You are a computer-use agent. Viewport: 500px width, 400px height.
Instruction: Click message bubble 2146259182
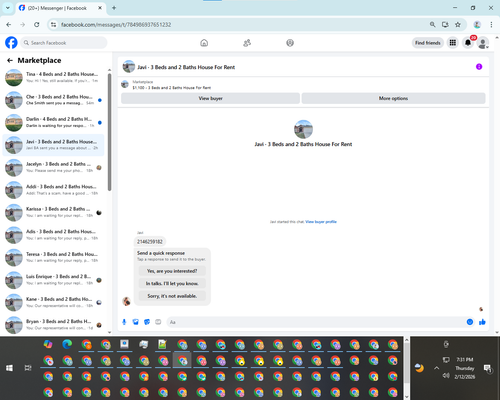150,242
